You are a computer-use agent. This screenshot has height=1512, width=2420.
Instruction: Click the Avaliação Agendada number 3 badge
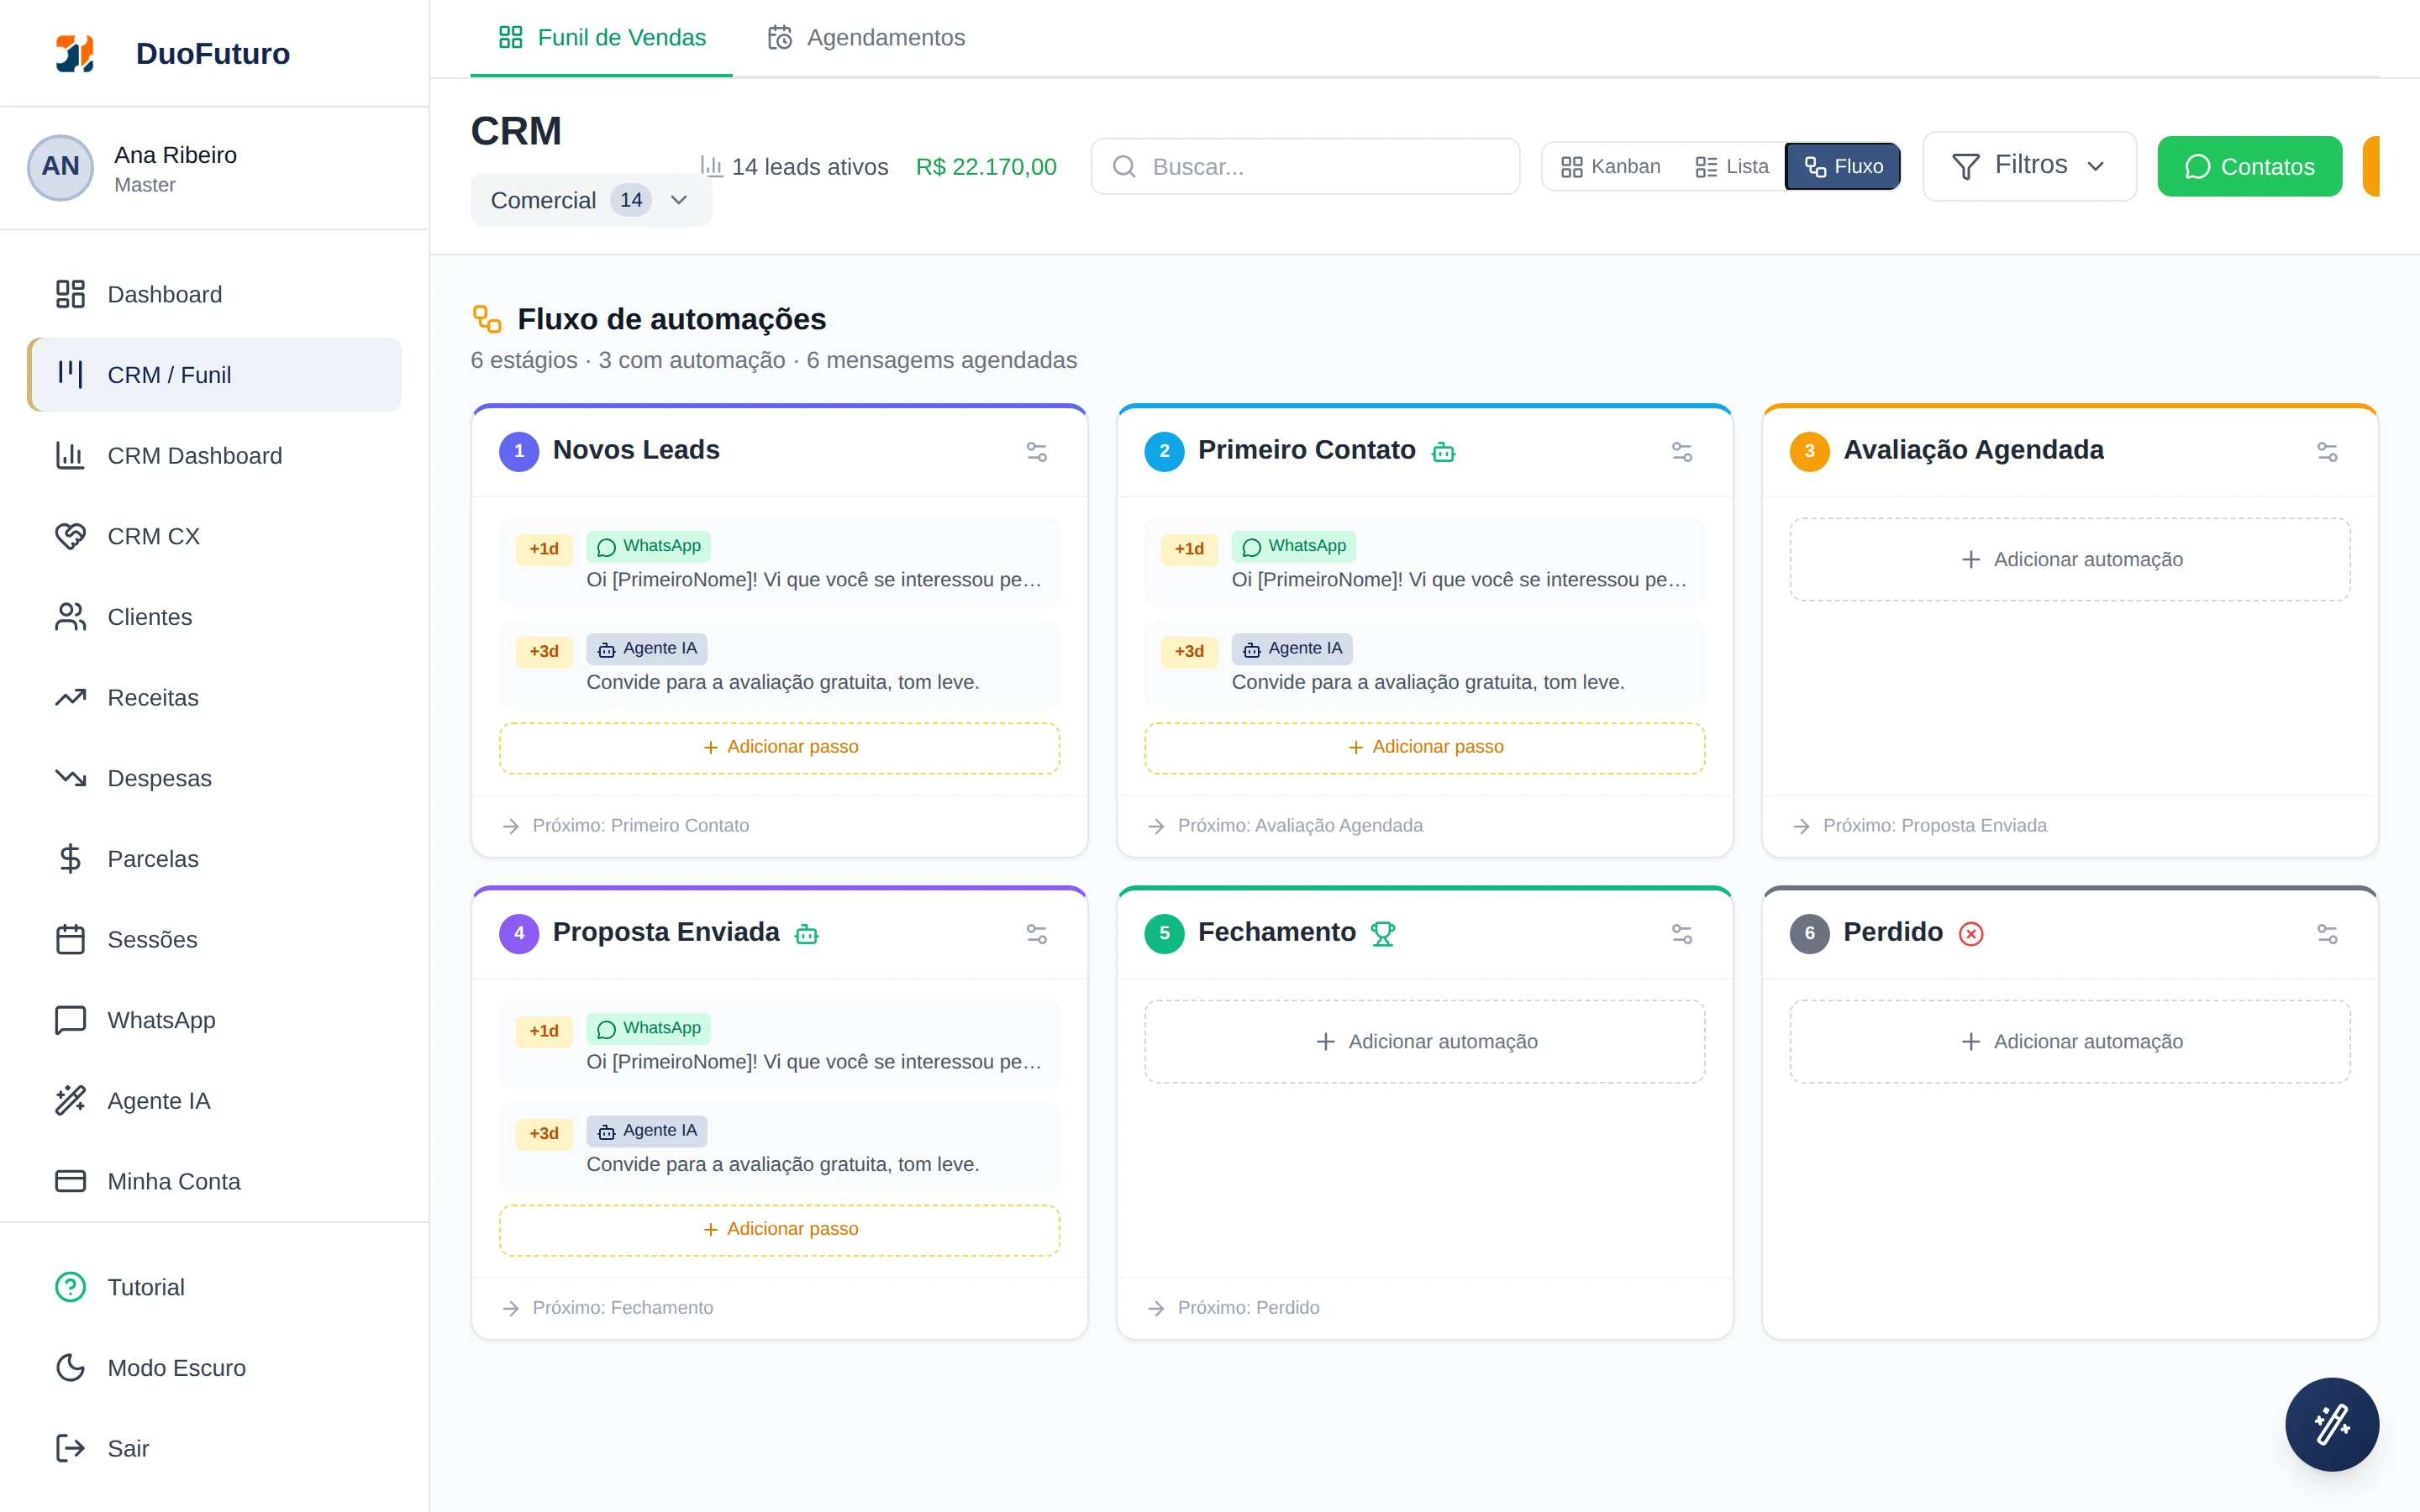[x=1809, y=451]
